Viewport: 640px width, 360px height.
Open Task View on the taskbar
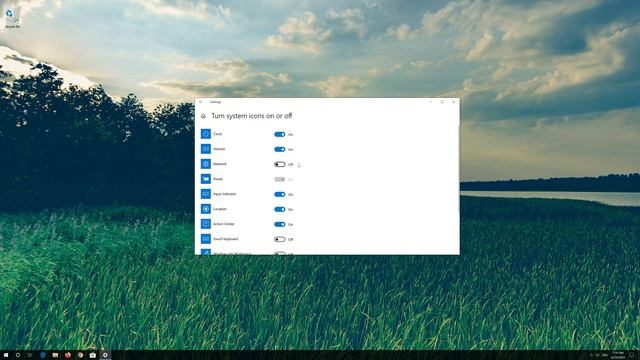(30, 355)
